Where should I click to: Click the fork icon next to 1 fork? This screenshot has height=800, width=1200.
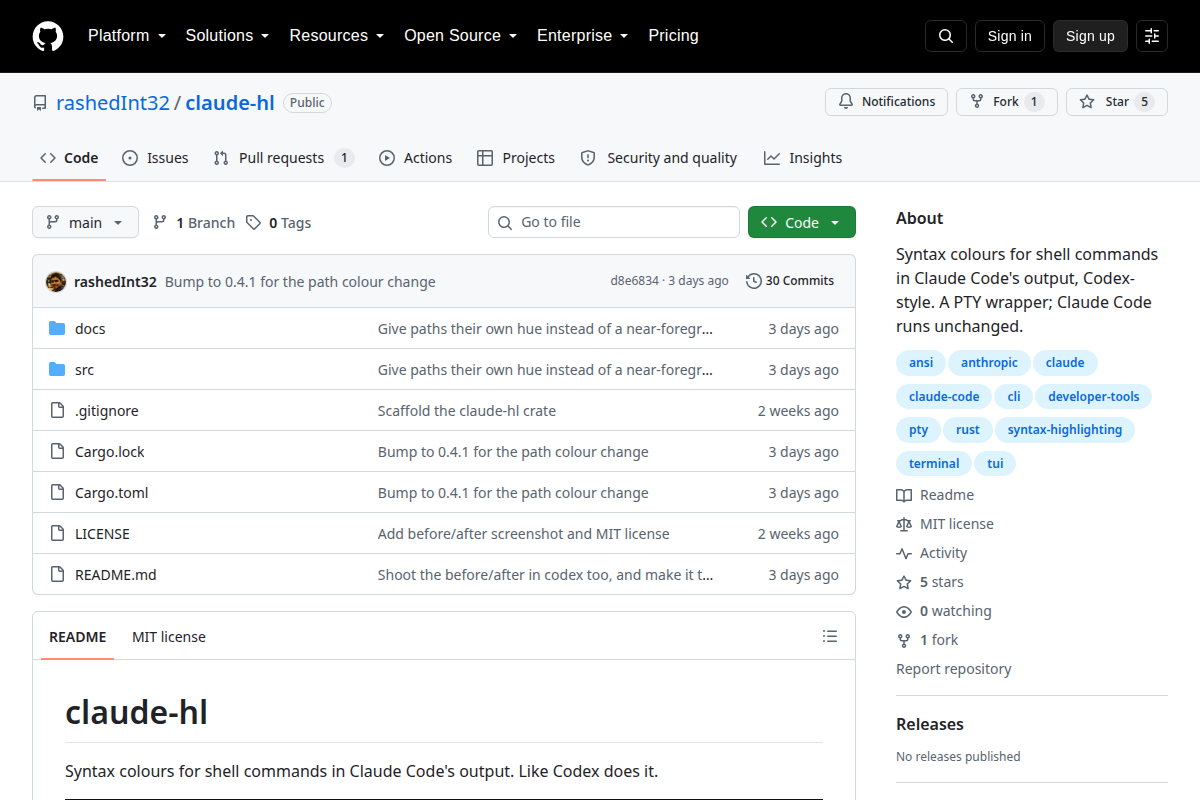tap(904, 640)
